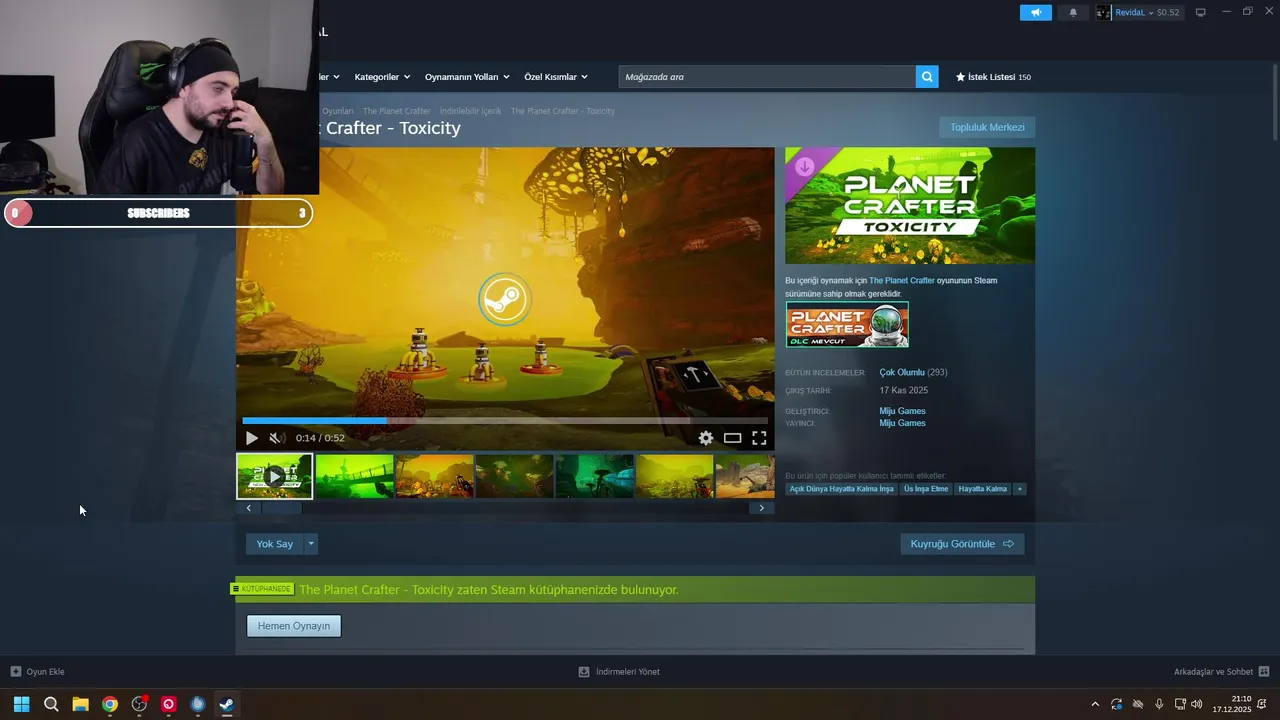
Task: Select the second green bridge screenshot thumbnail
Action: click(x=354, y=476)
